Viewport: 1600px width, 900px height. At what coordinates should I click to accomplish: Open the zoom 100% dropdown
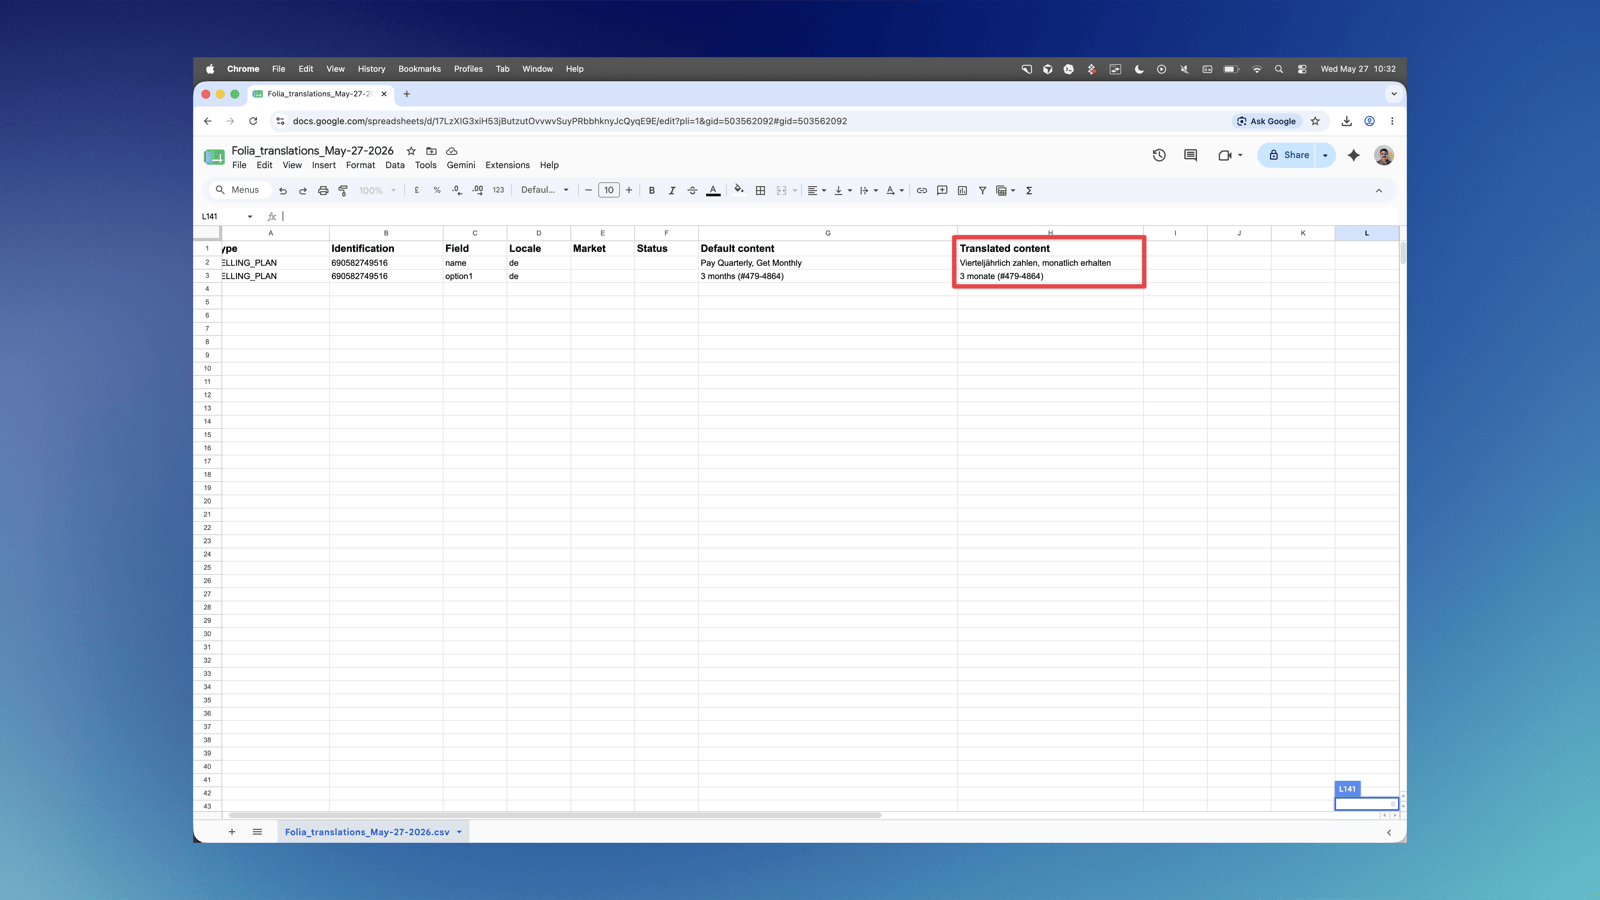click(x=377, y=190)
